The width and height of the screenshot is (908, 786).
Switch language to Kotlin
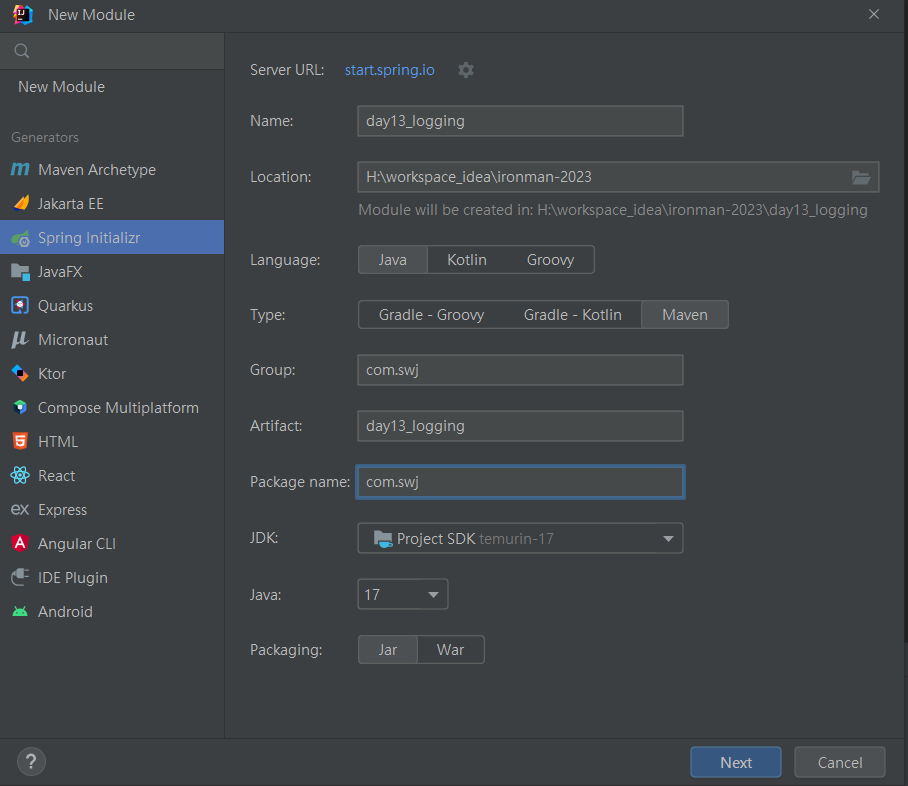click(467, 260)
